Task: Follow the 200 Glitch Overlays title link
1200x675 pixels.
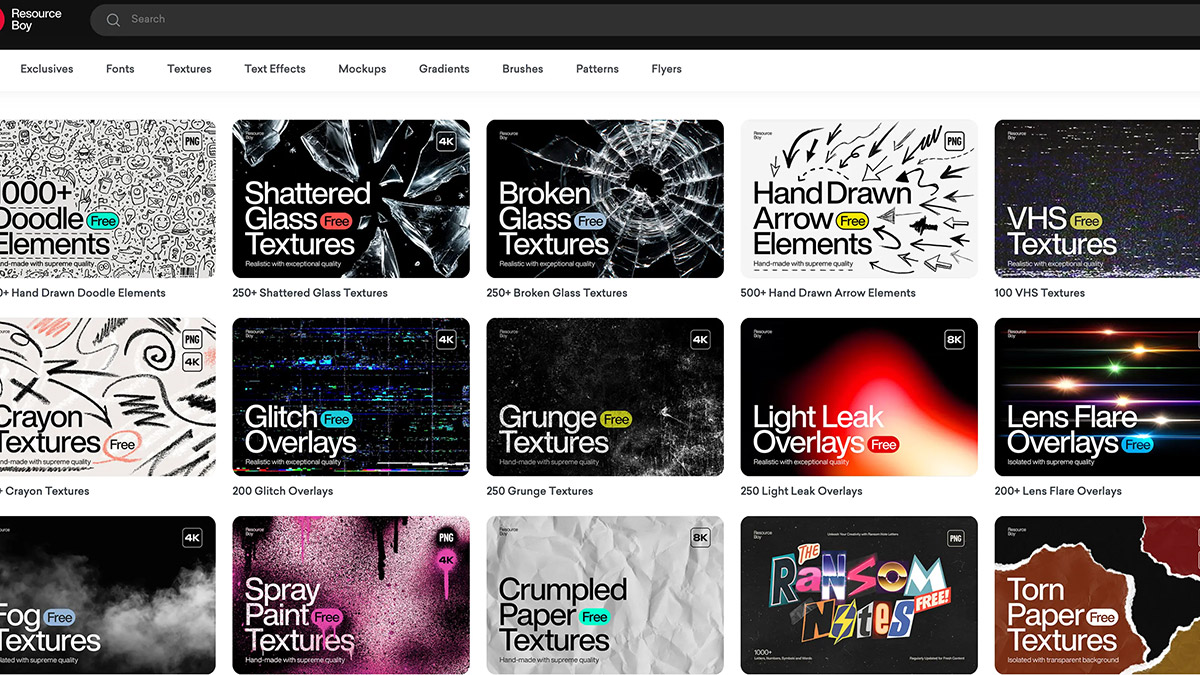Action: coord(283,491)
